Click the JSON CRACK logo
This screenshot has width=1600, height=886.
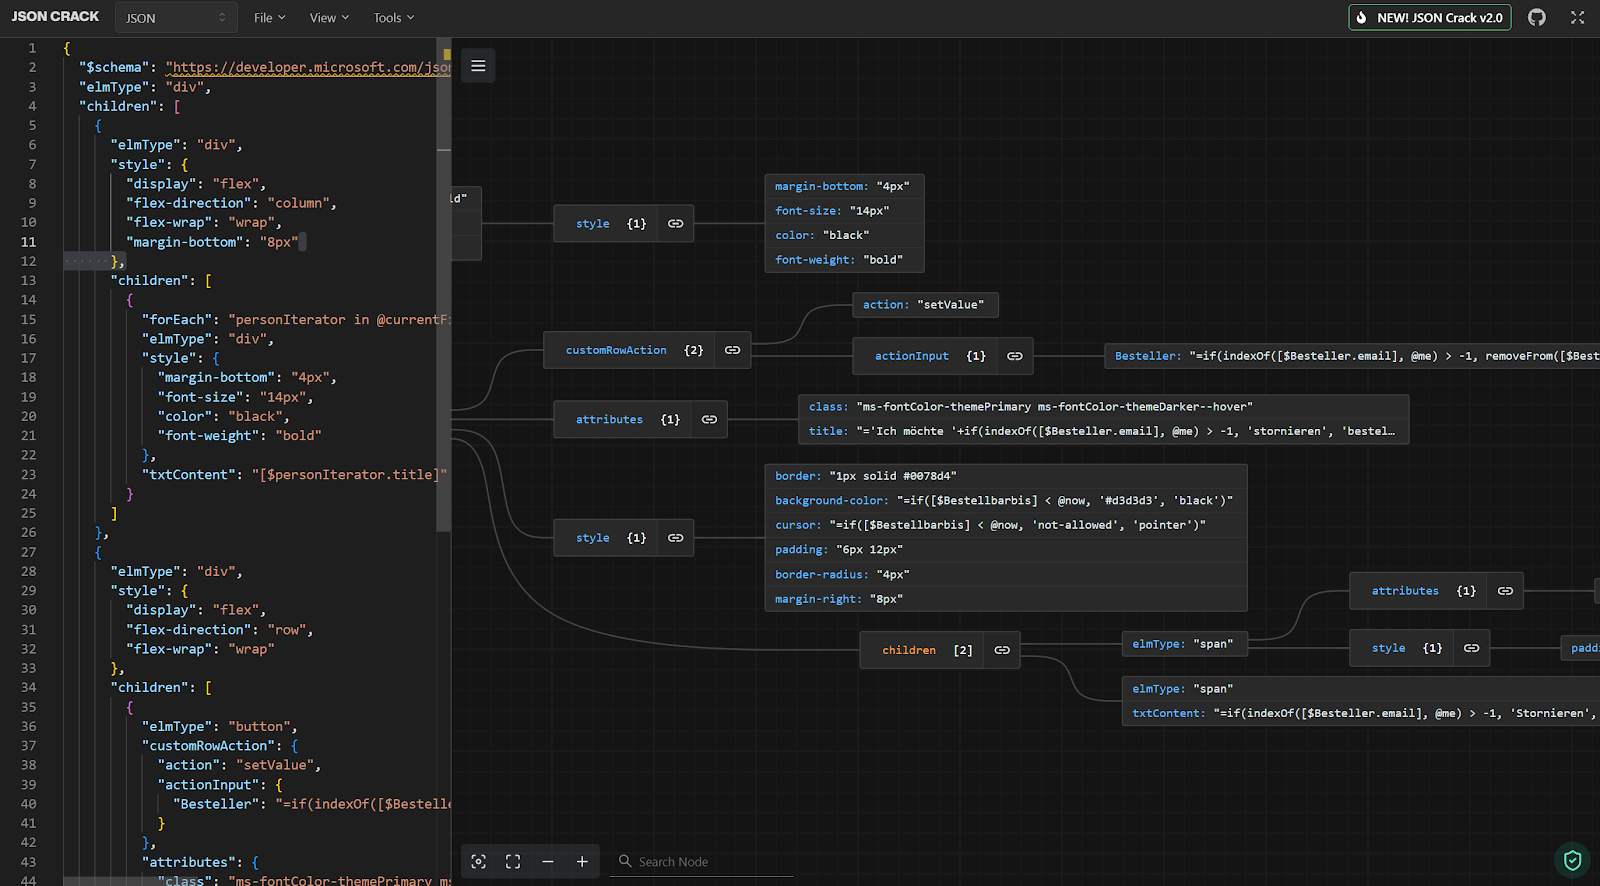click(55, 17)
